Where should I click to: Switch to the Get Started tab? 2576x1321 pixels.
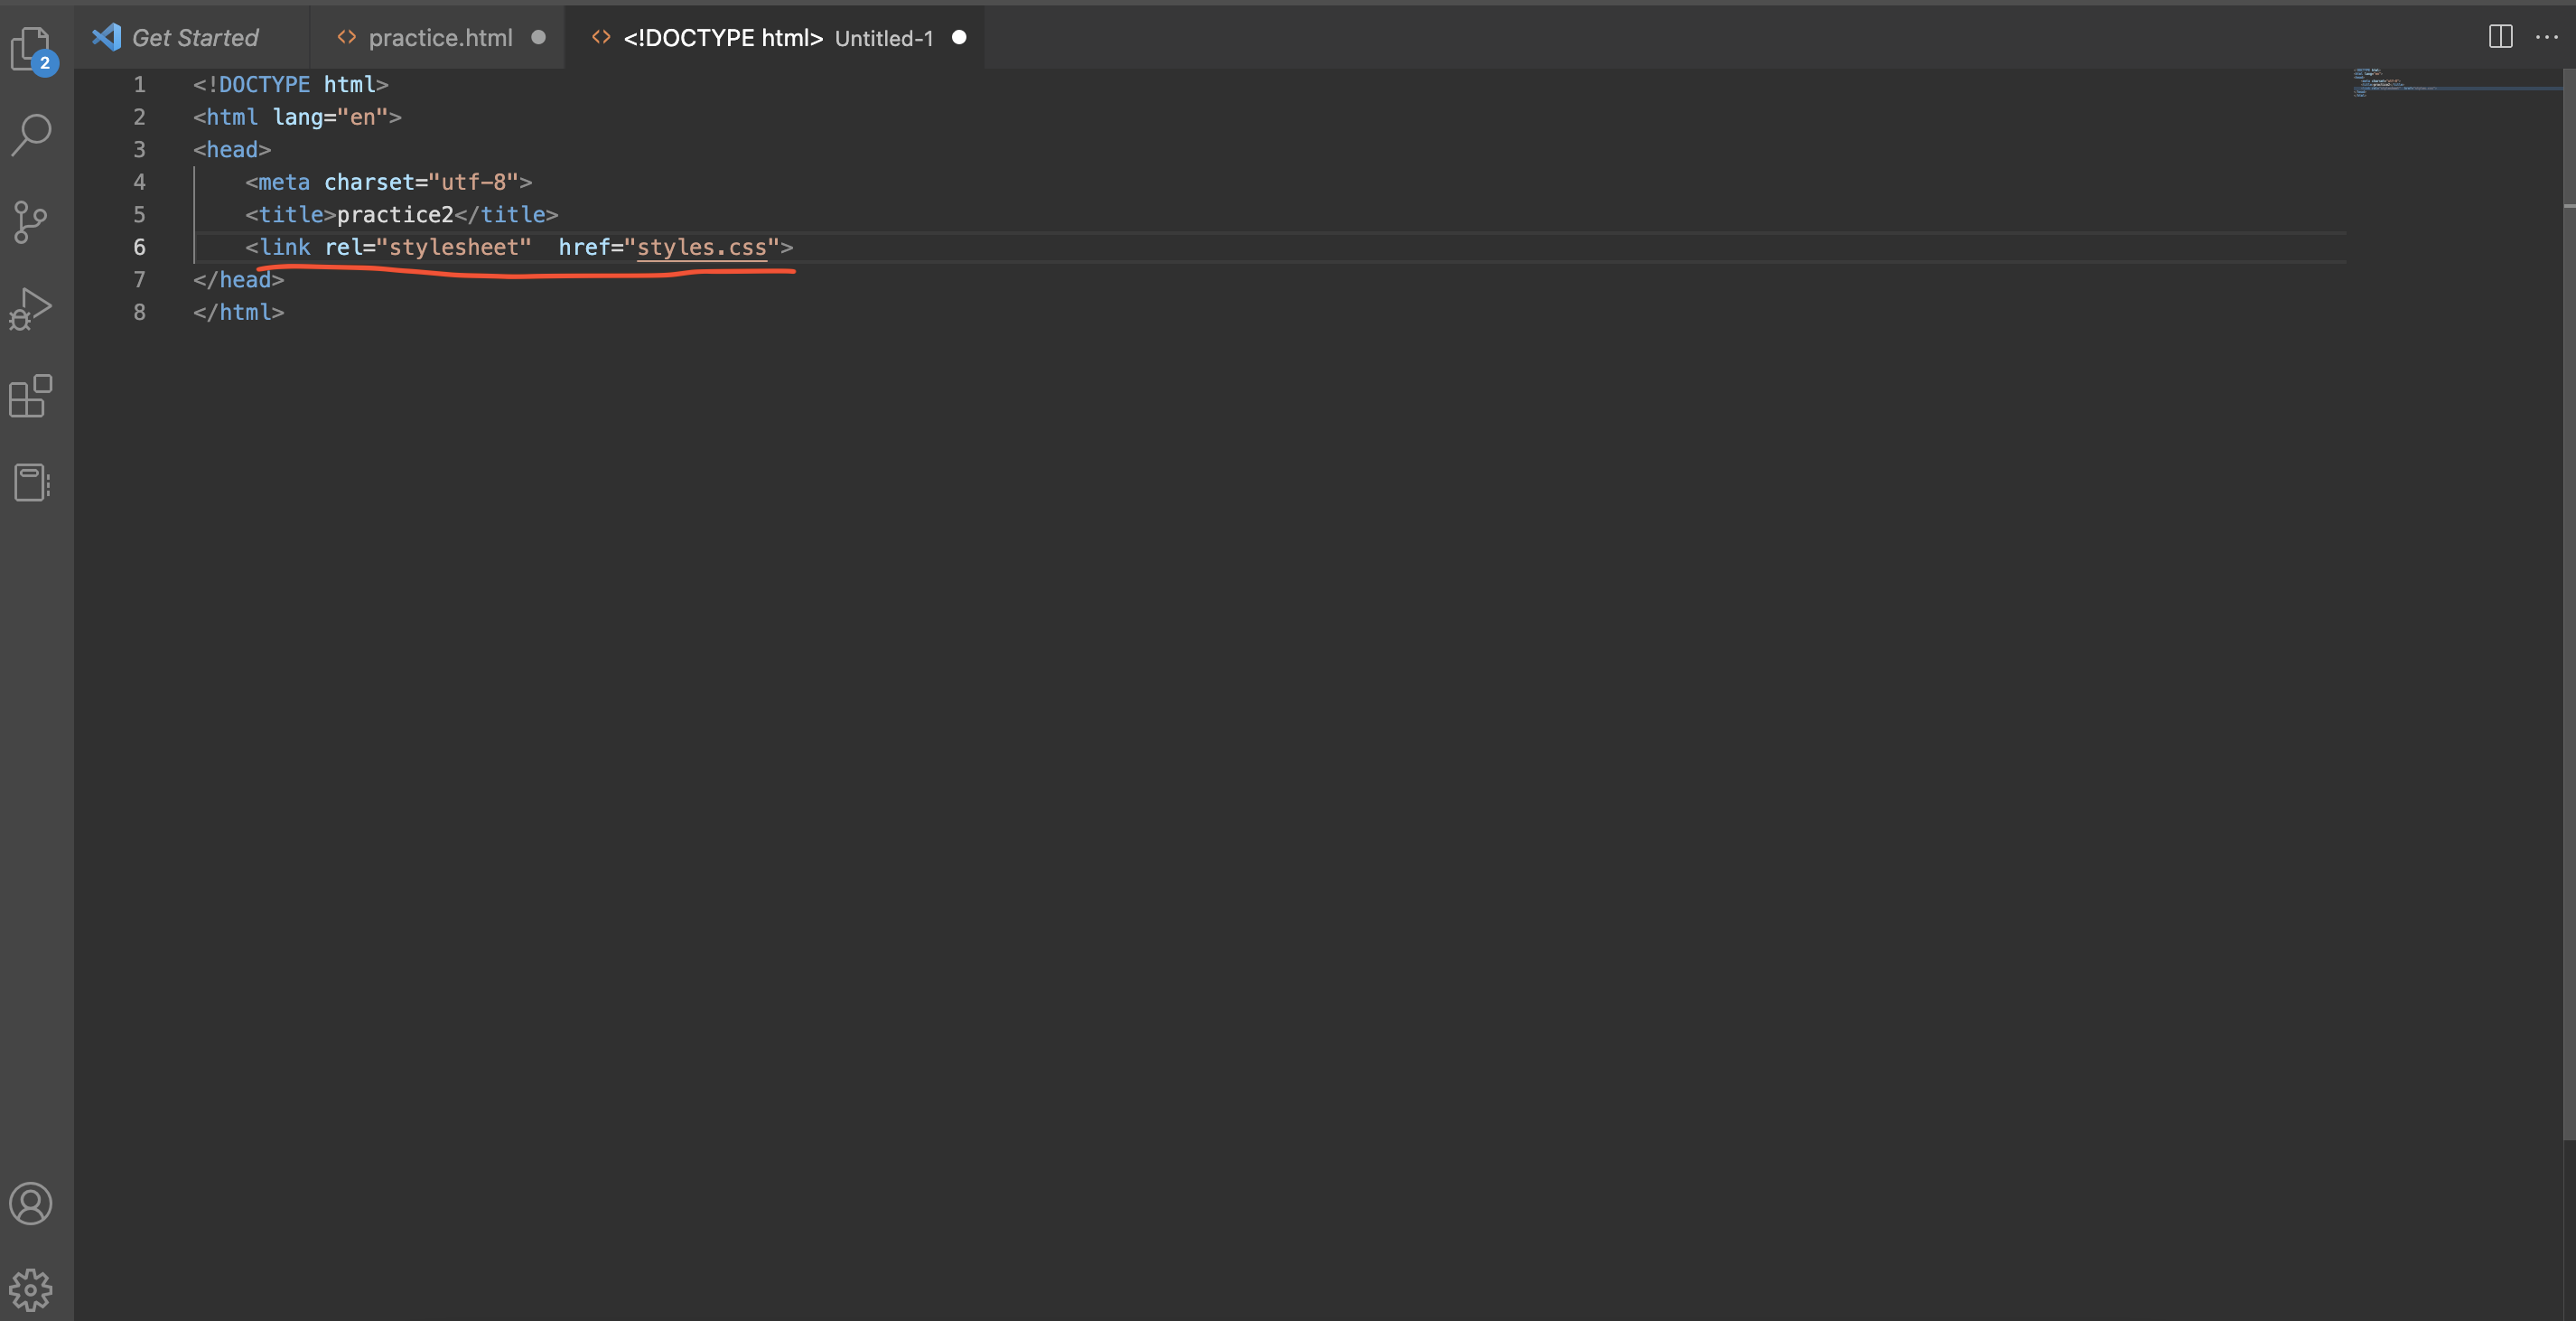[192, 37]
